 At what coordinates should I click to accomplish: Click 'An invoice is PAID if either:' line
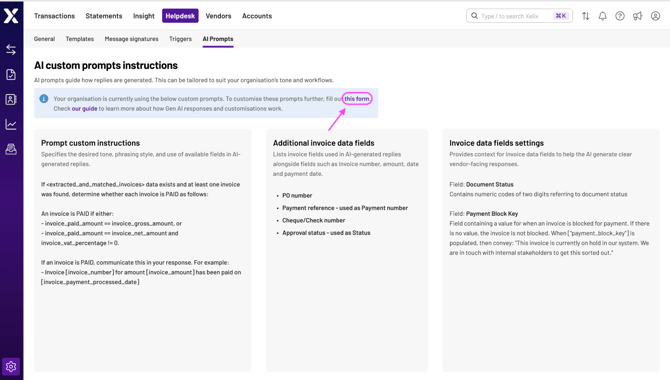(77, 213)
